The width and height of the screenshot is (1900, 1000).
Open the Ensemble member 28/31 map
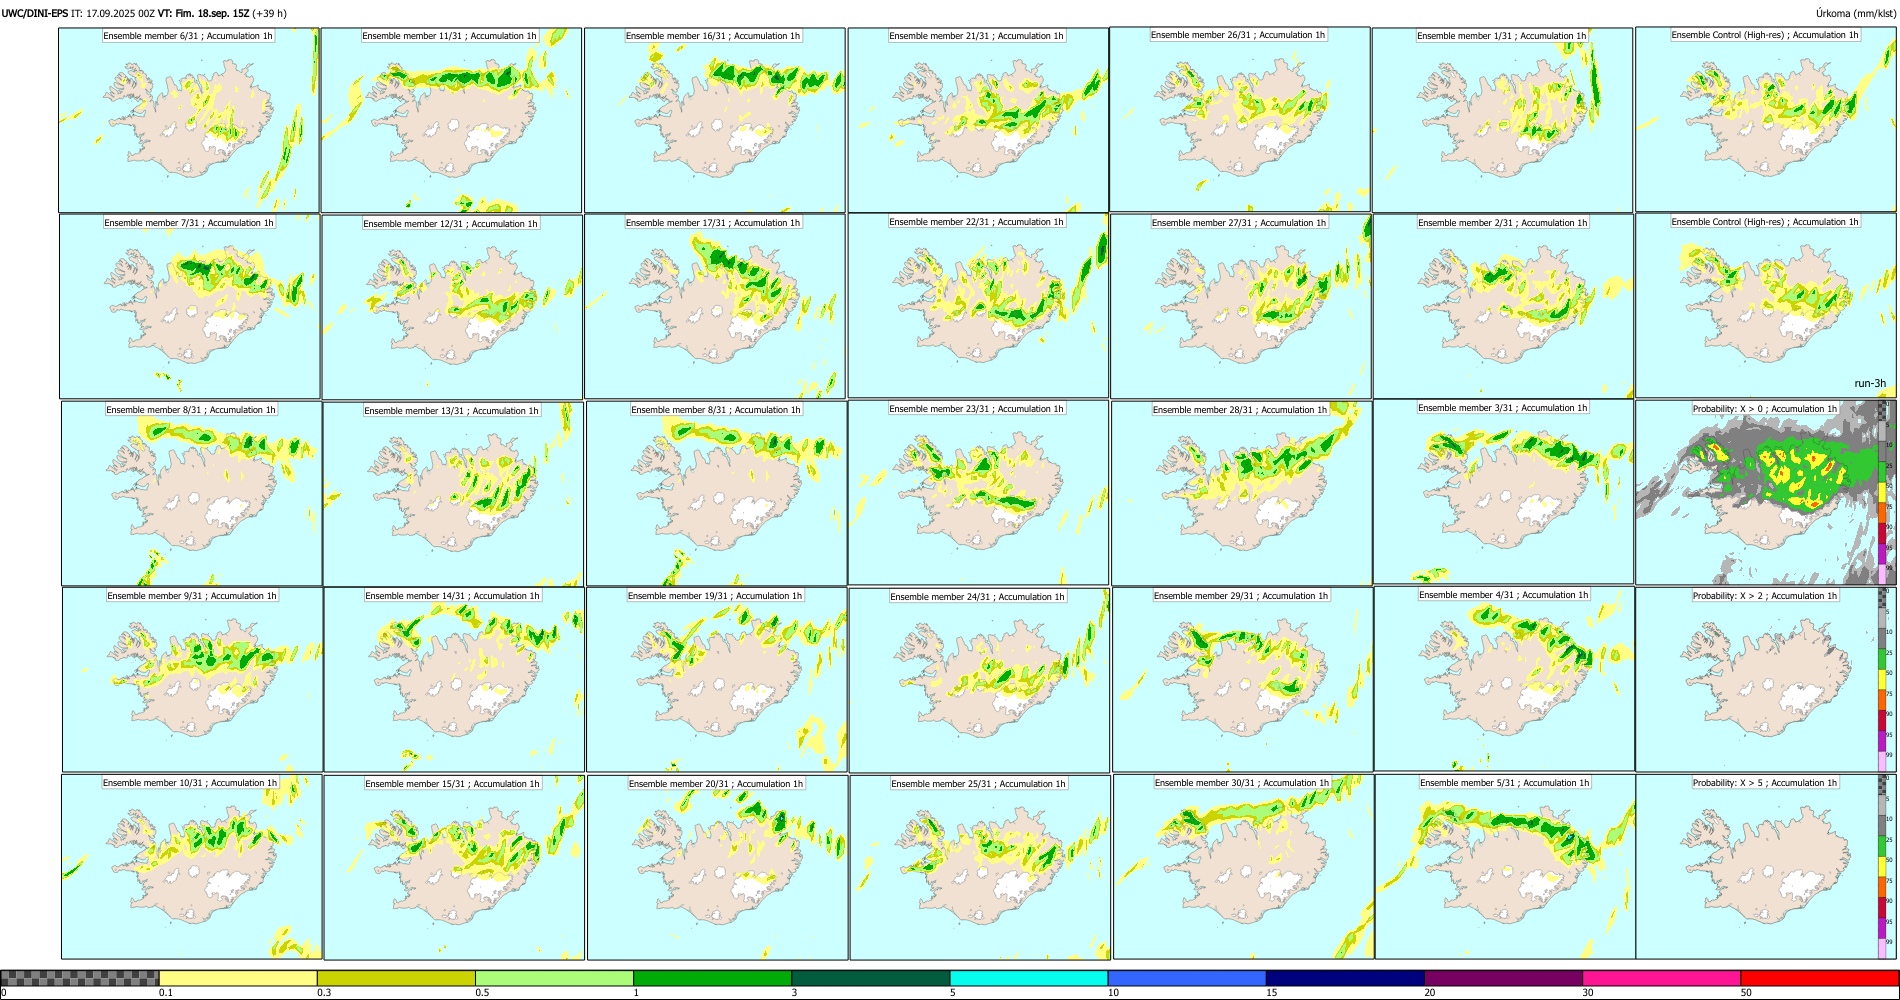(x=1241, y=494)
